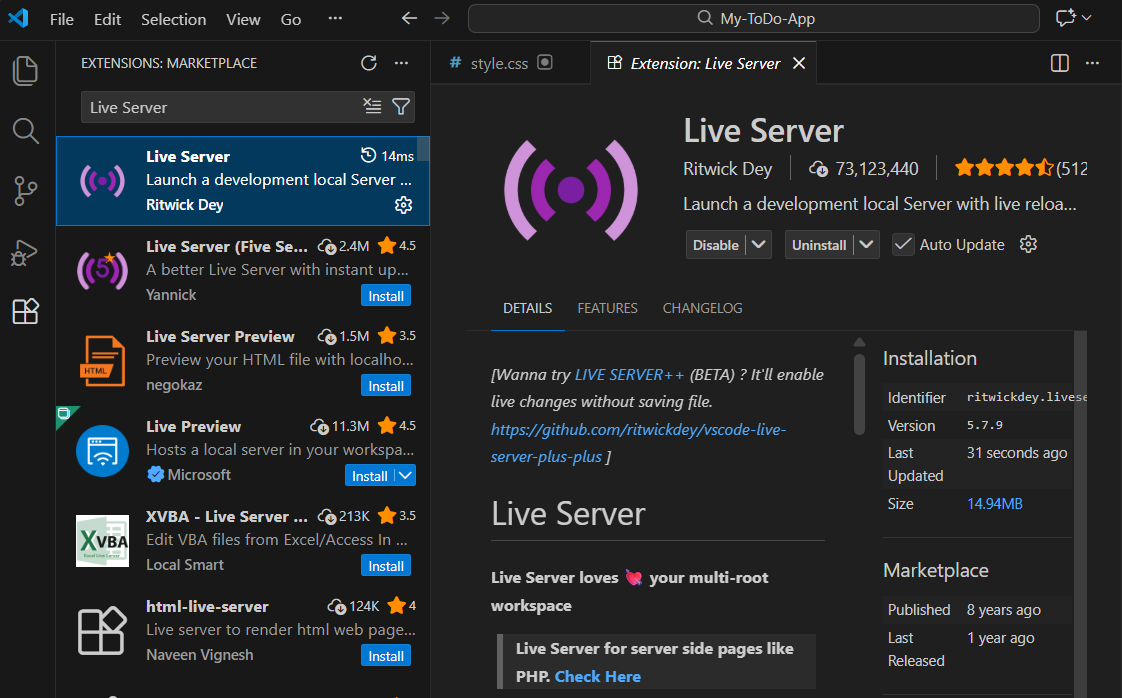Image resolution: width=1122 pixels, height=698 pixels.
Task: Open the Extensions view icon
Action: coord(25,311)
